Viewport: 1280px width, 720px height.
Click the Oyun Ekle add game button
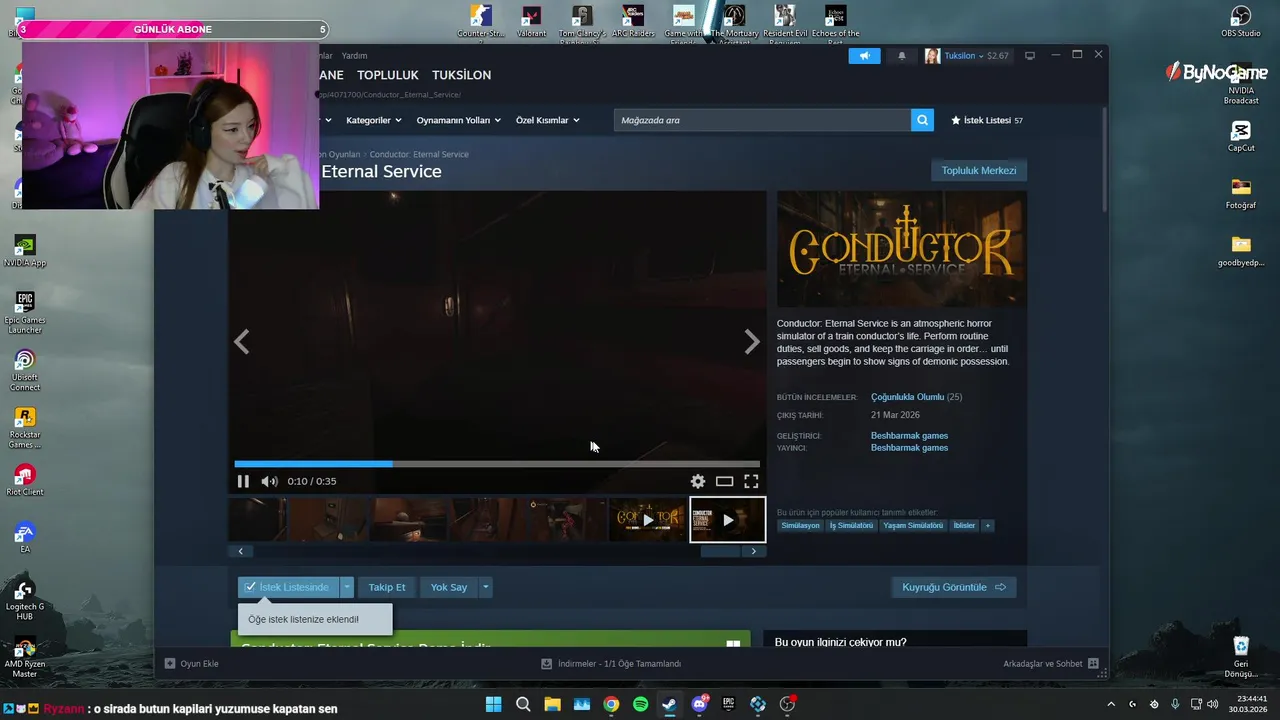pyautogui.click(x=192, y=664)
